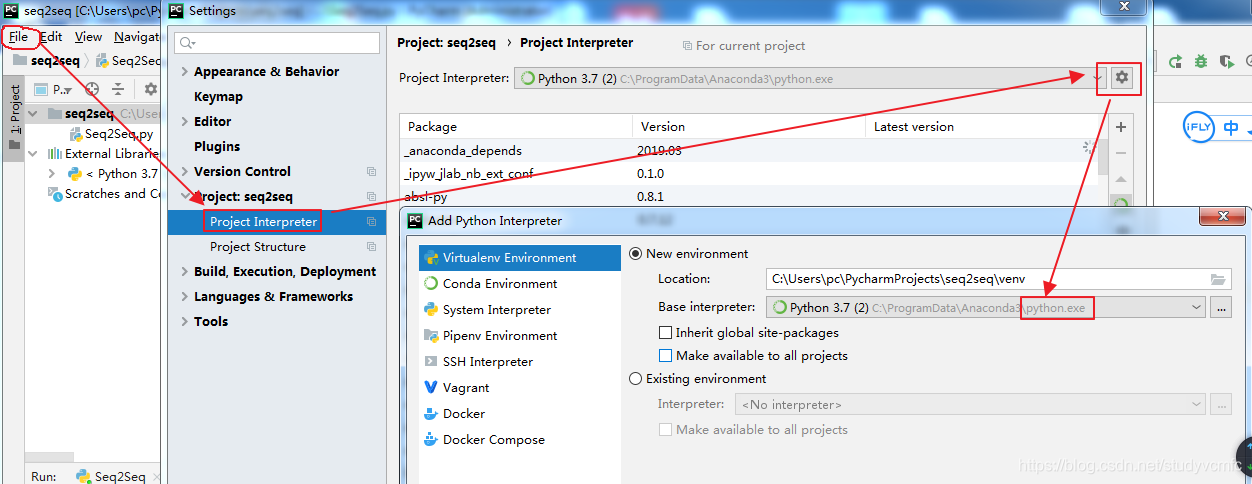This screenshot has height=484, width=1252.
Task: Click the seq2seq breadcrumb in navigation bar
Action: pyautogui.click(x=46, y=61)
